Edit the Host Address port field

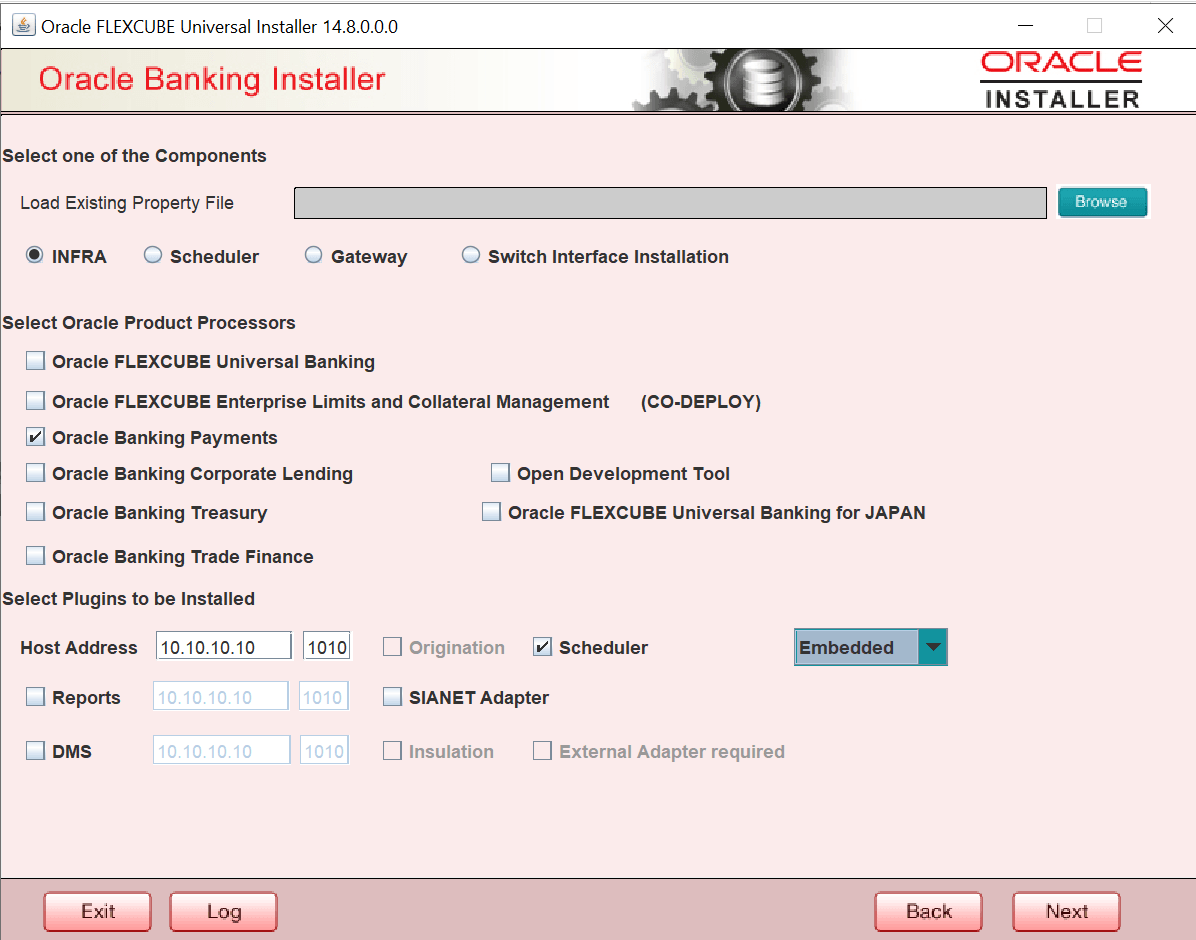[326, 645]
